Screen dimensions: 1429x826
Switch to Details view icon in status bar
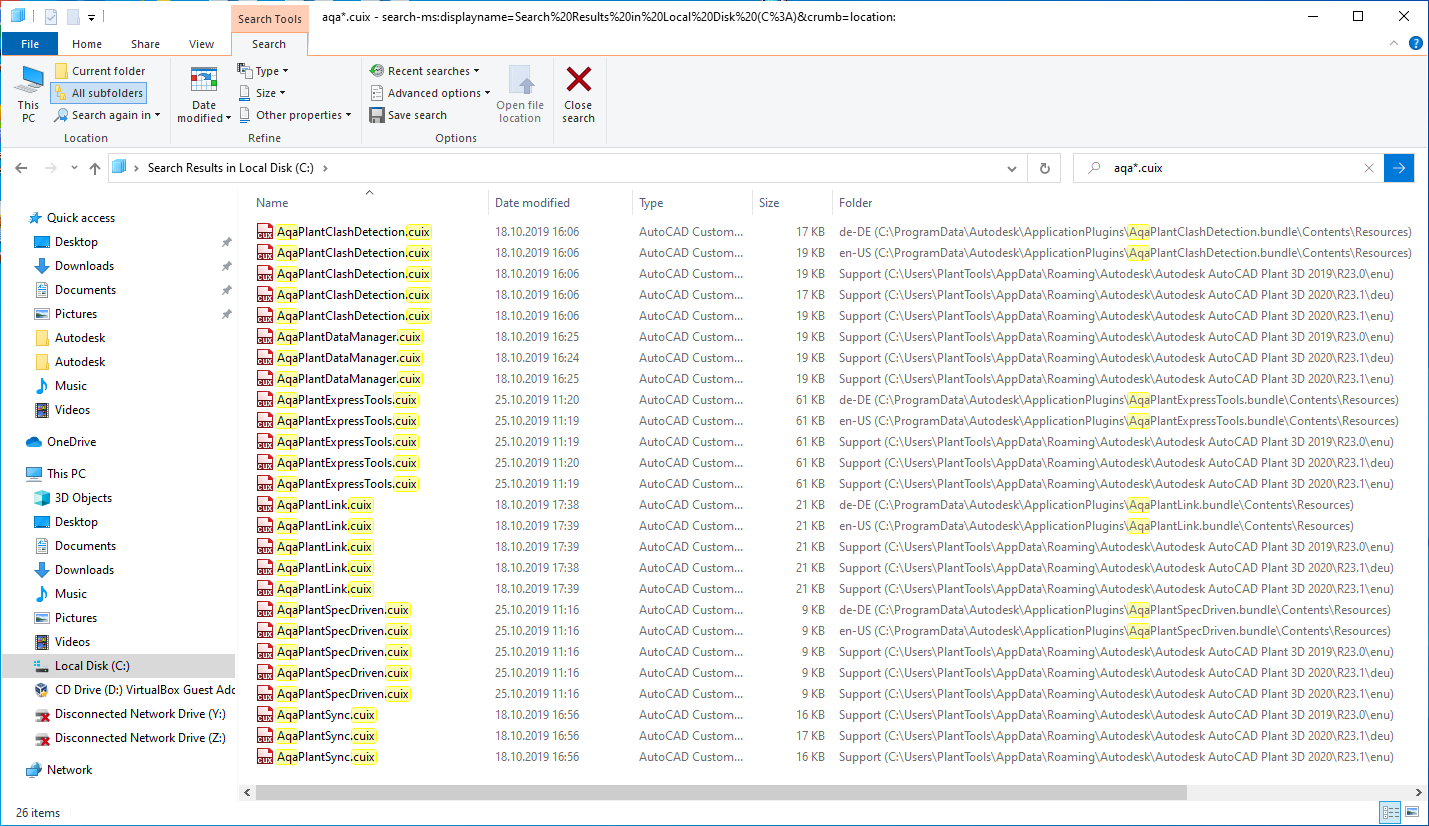1390,811
